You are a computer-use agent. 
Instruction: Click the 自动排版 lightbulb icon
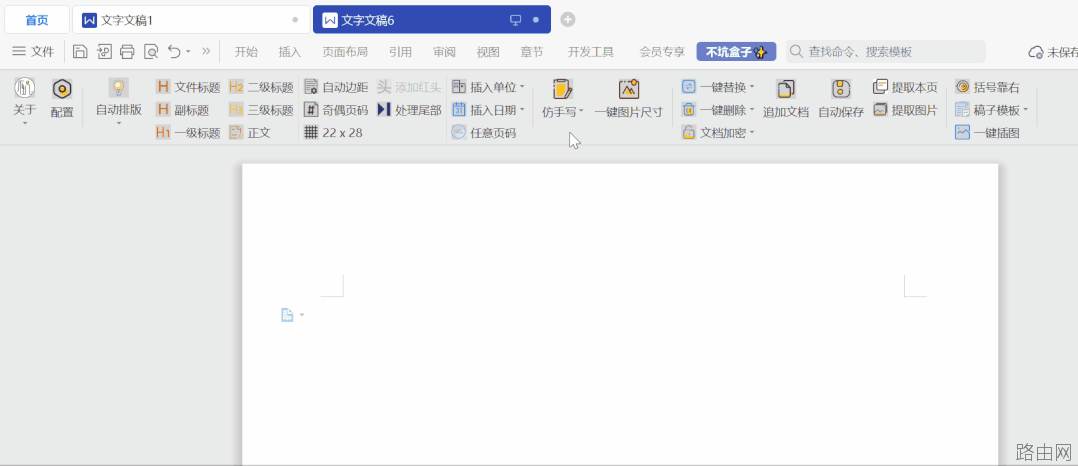pyautogui.click(x=118, y=88)
